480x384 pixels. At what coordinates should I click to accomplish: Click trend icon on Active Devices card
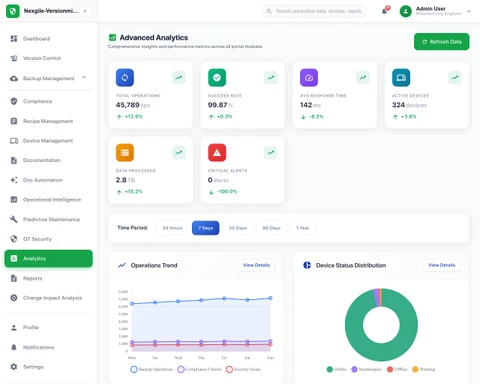[x=455, y=78]
